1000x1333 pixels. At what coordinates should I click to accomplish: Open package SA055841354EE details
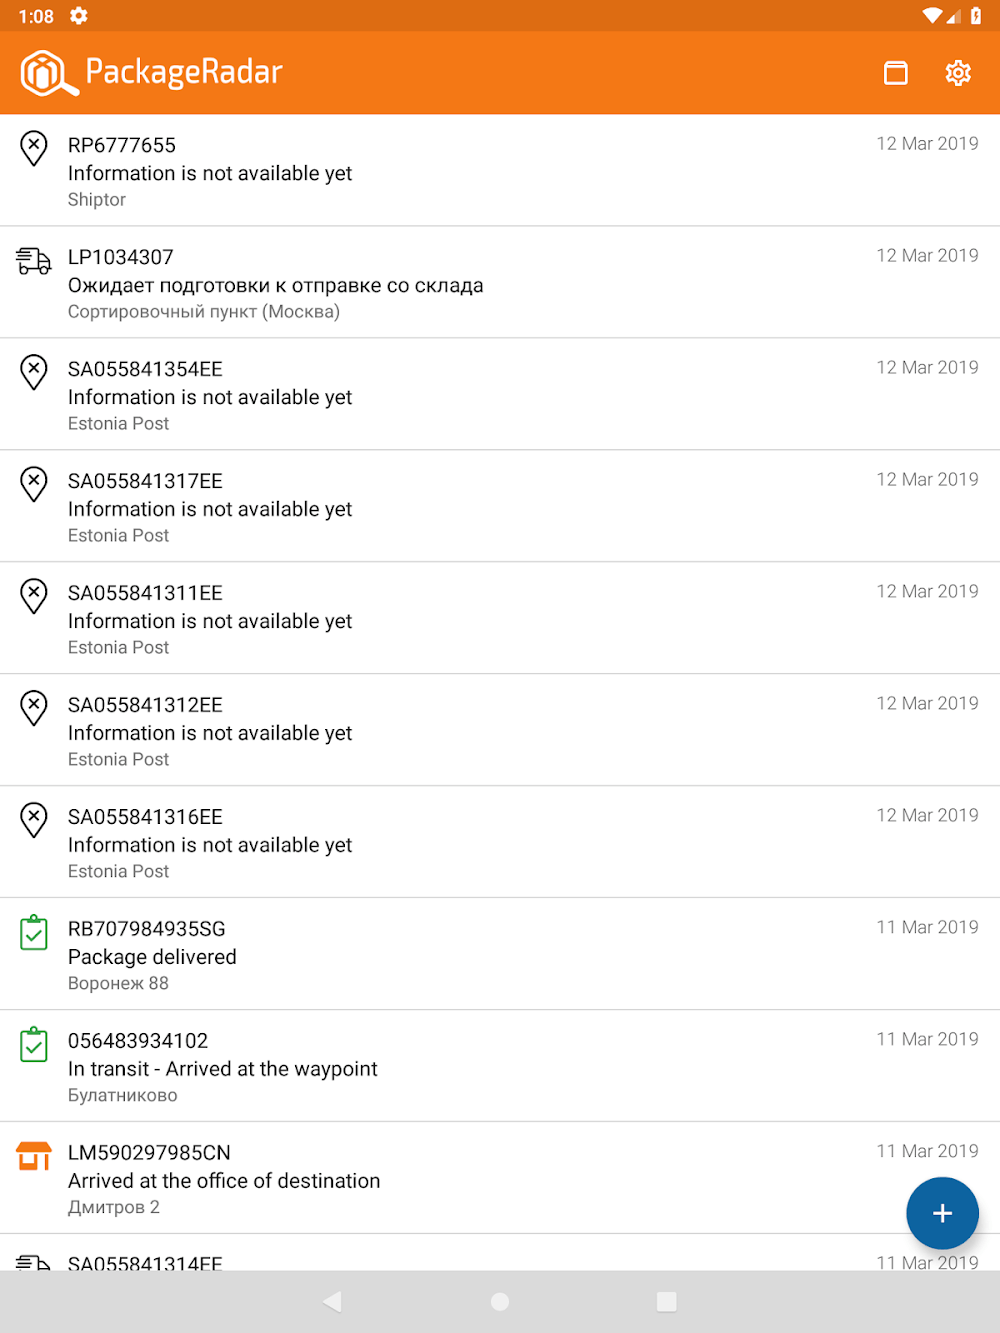(x=500, y=395)
